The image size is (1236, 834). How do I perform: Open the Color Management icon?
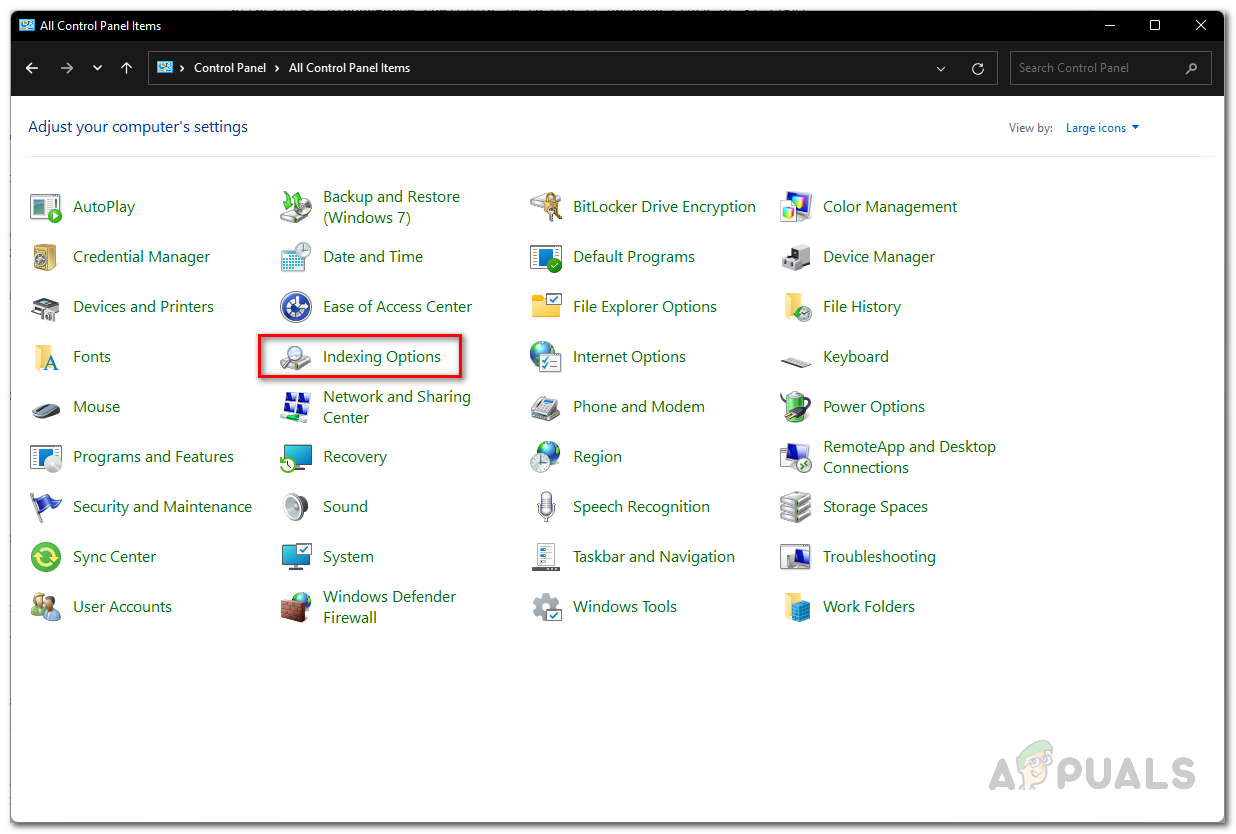point(796,207)
